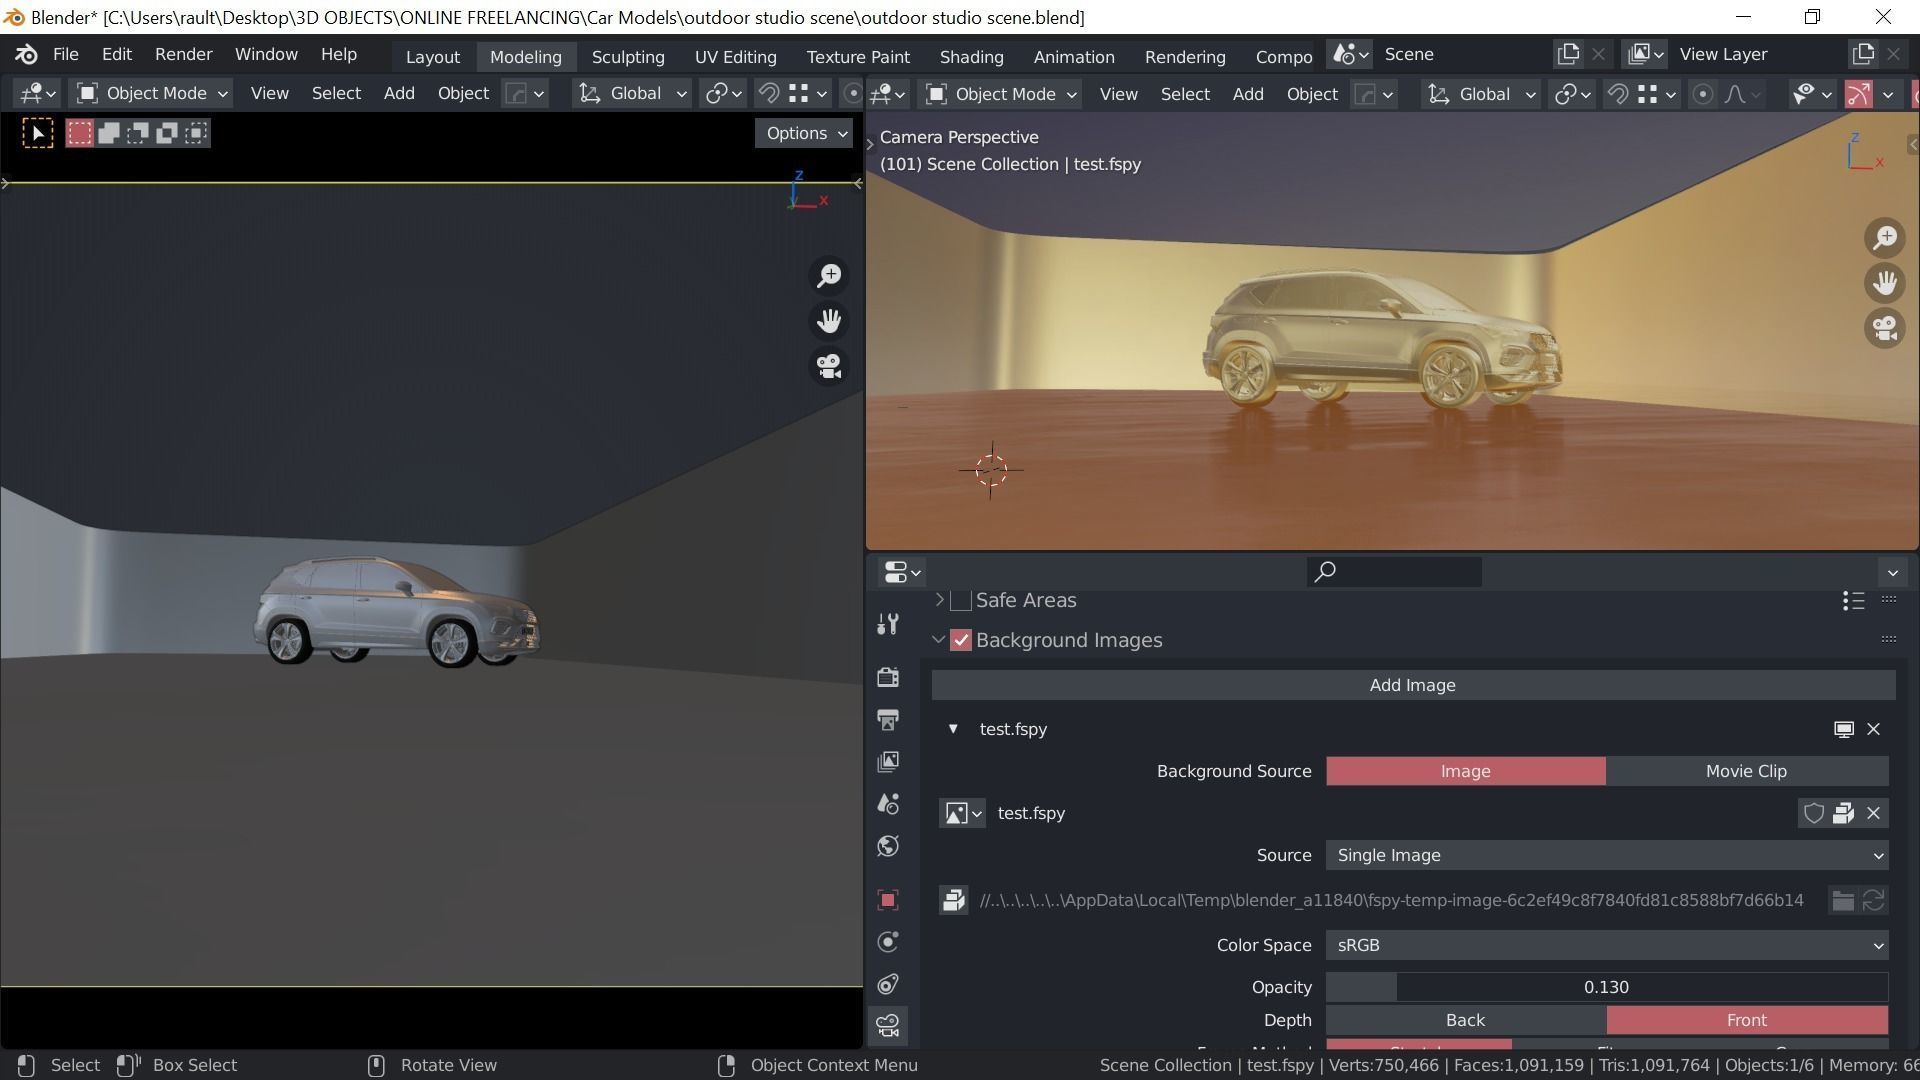Screen dimensions: 1920x1080
Task: Toggle camera view icon in Camera Perspective viewport
Action: point(1885,328)
